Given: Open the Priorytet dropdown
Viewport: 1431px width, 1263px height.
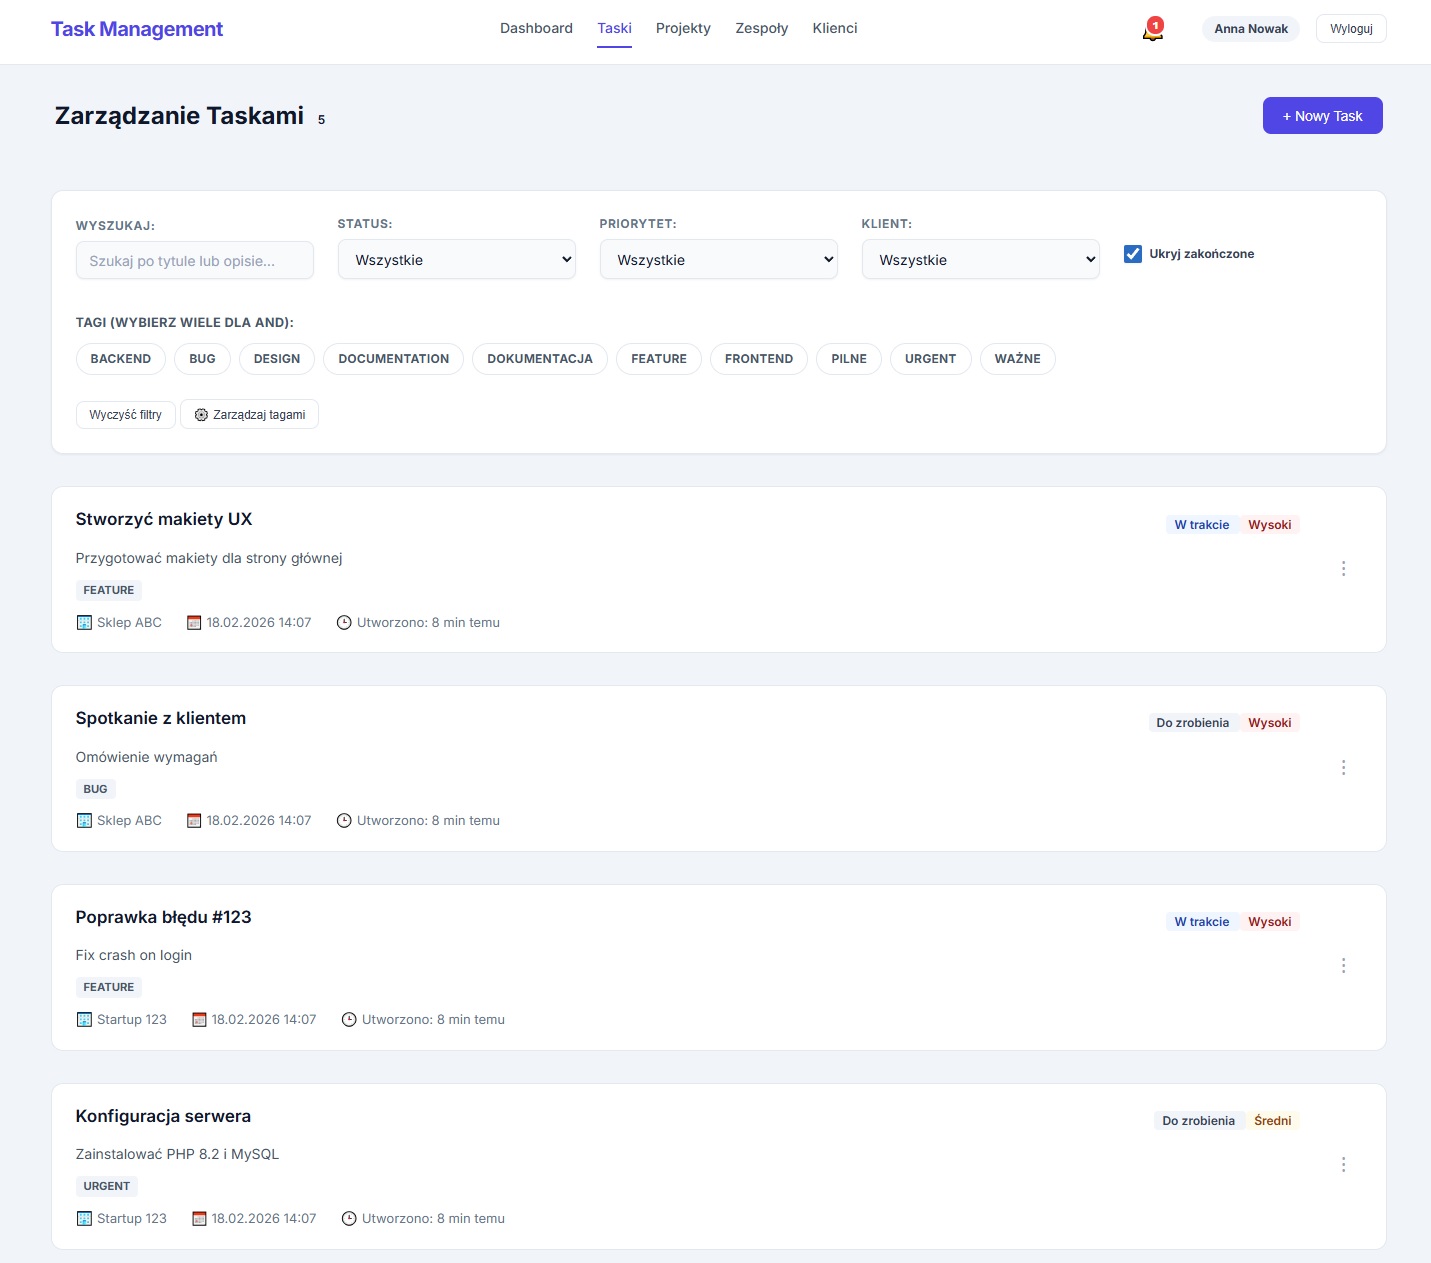Looking at the screenshot, I should [x=718, y=260].
